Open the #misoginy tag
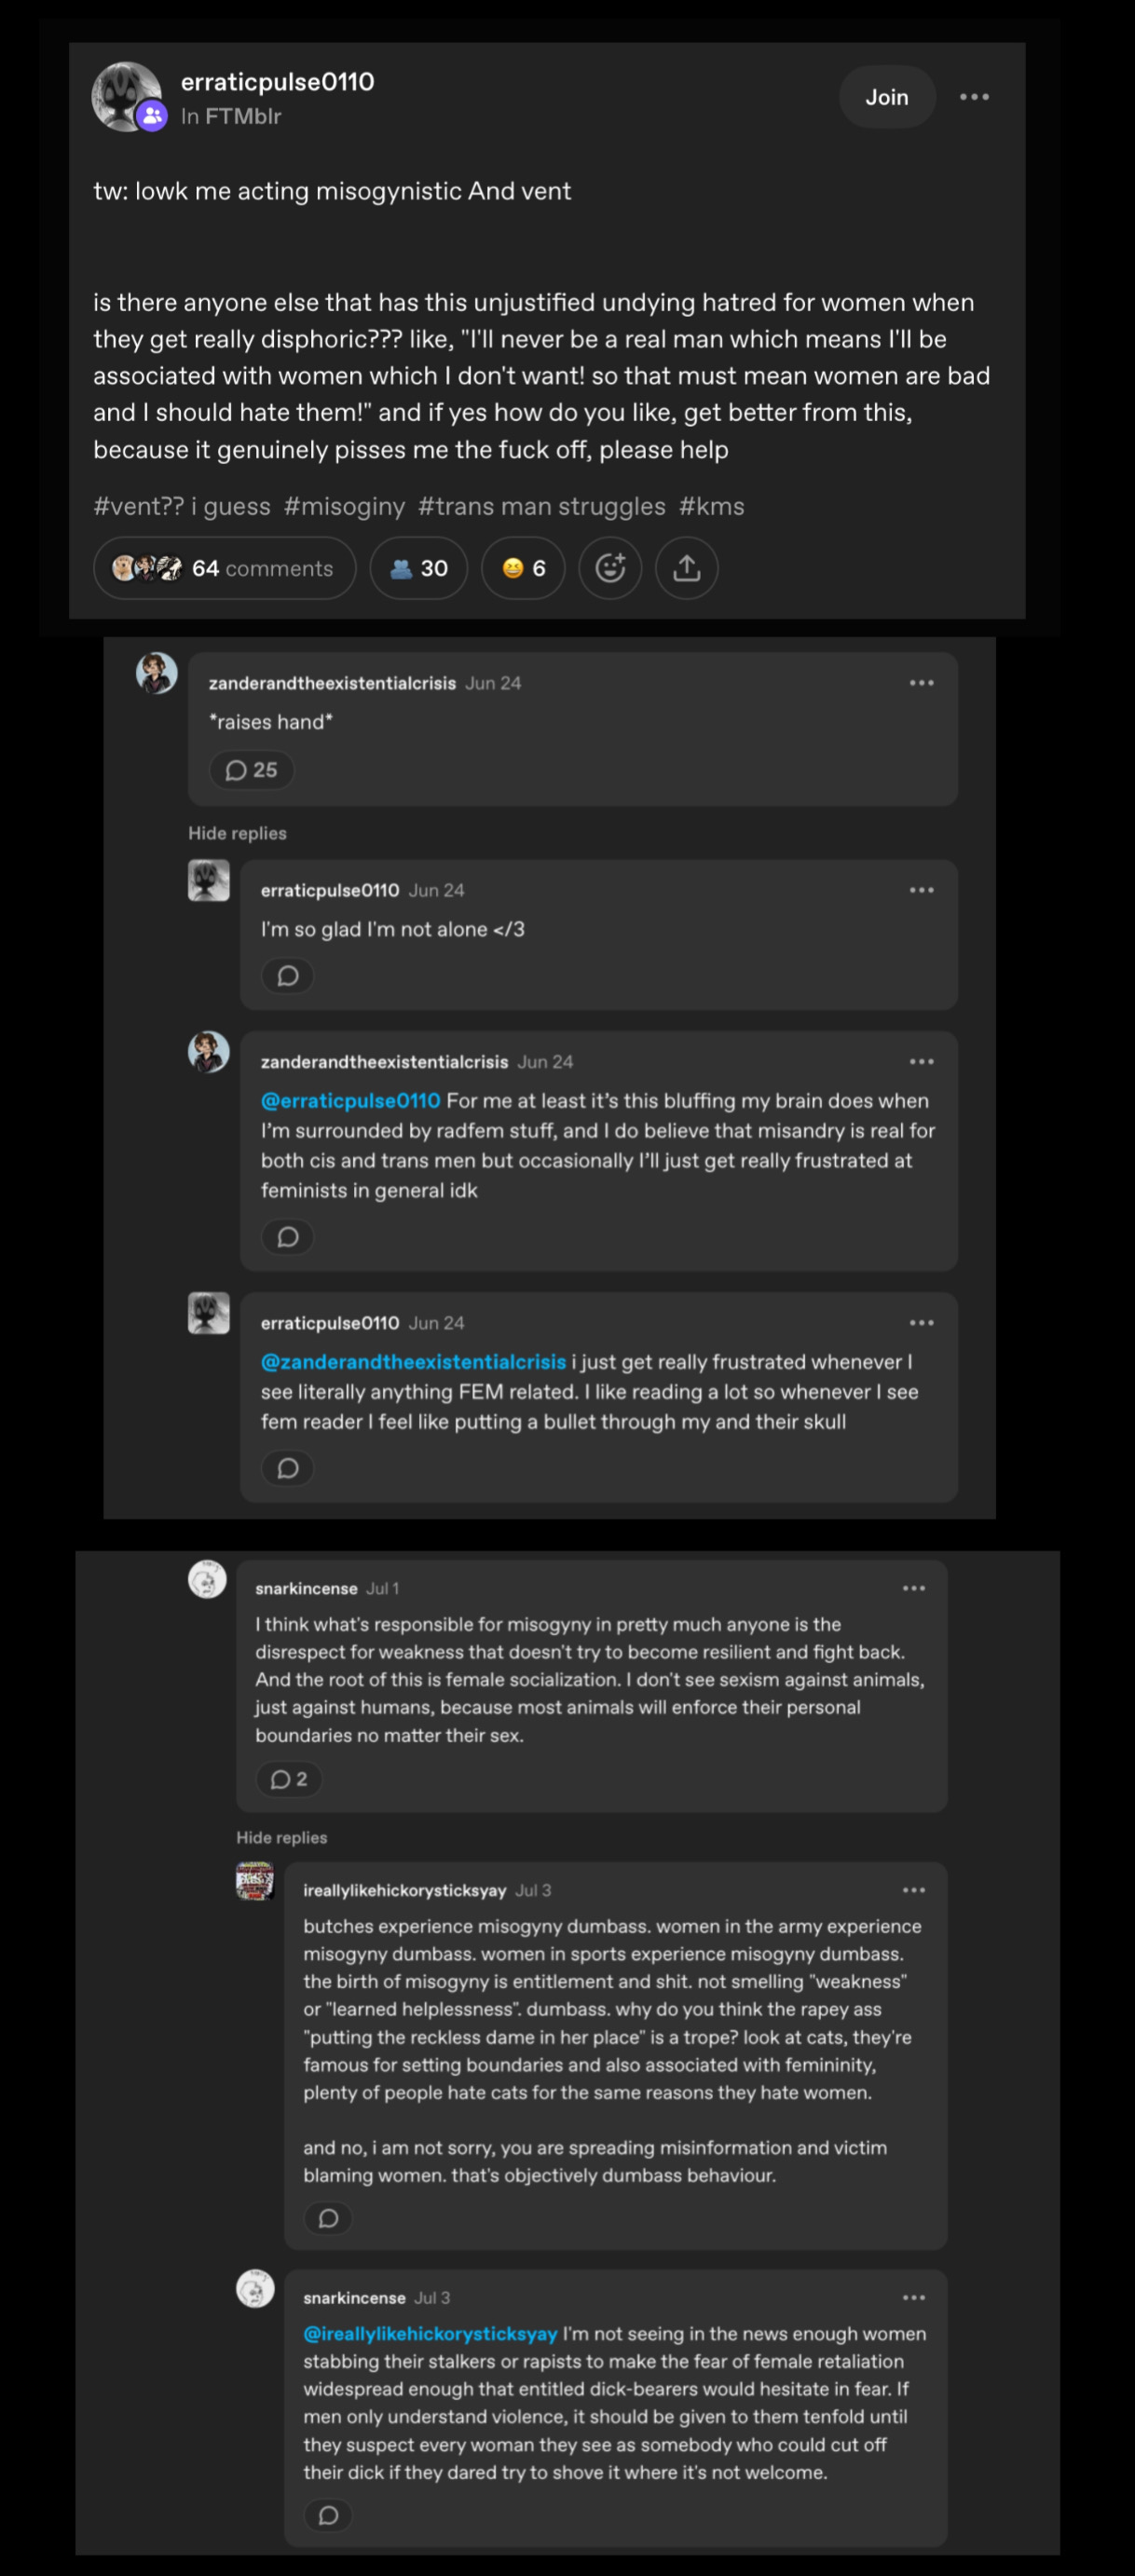 tap(344, 506)
